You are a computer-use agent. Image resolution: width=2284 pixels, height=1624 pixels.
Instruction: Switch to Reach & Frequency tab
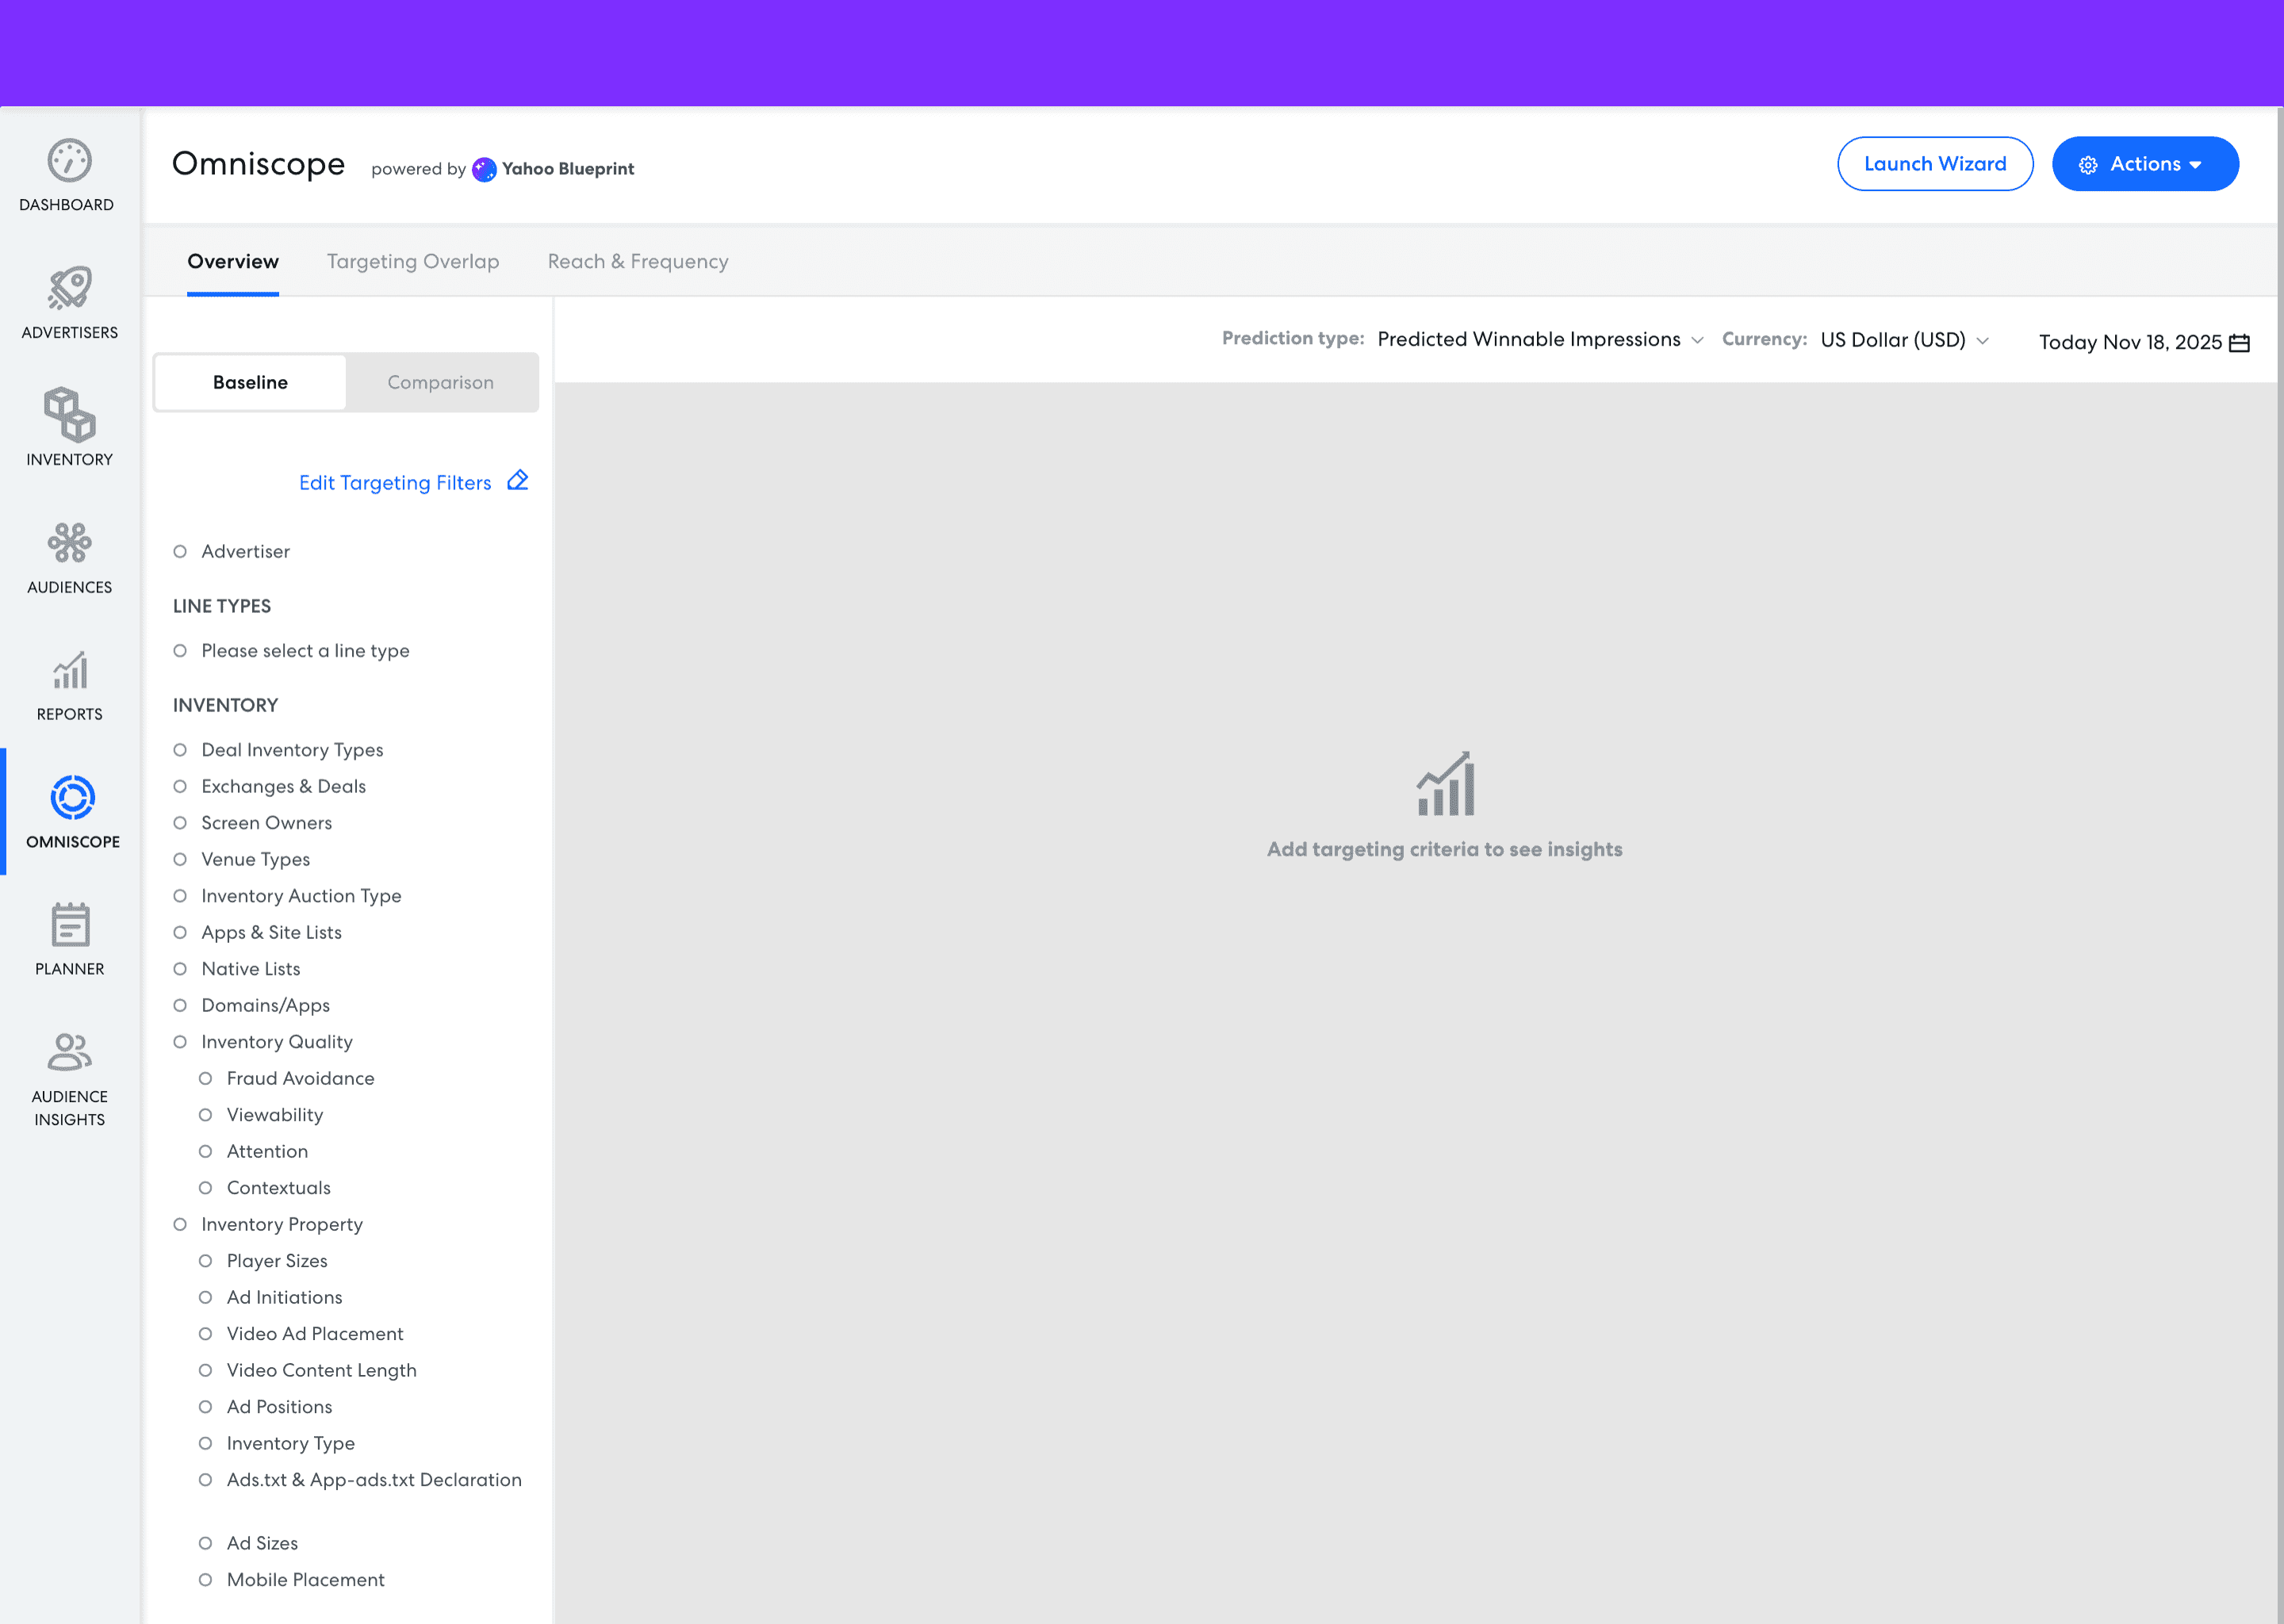(637, 262)
